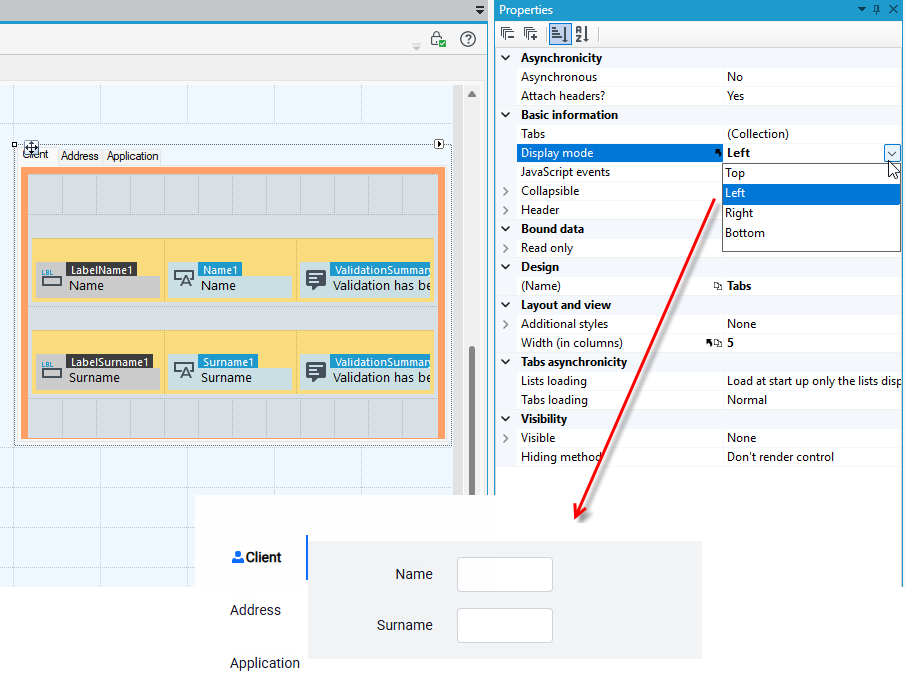Screen dimensions: 905x691
Task: Collapse the Tabs asynchronicity category
Action: point(506,362)
